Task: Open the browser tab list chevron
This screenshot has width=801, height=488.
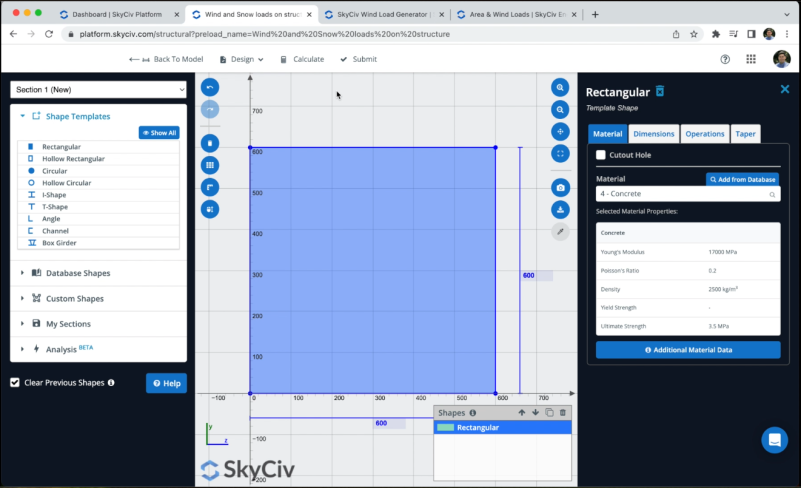Action: click(787, 14)
